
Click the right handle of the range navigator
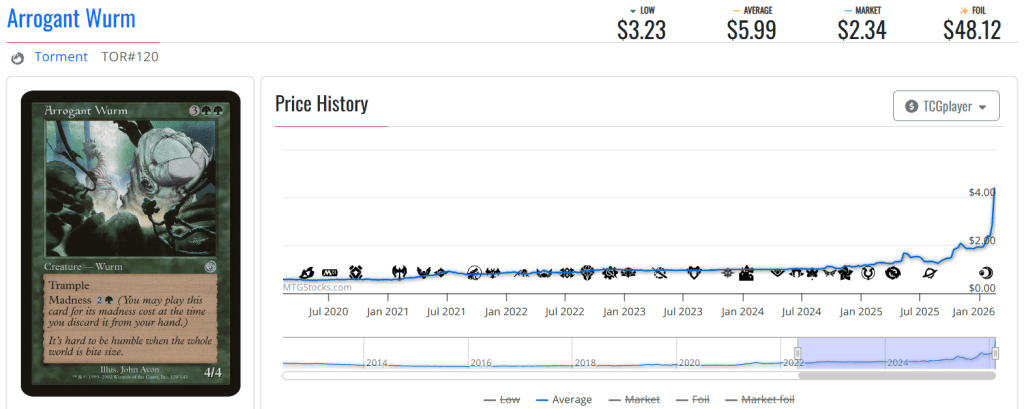coord(995,352)
